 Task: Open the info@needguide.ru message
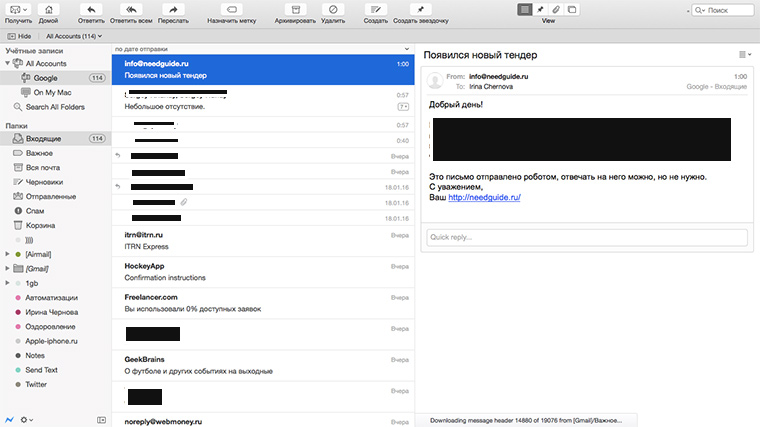tap(263, 69)
